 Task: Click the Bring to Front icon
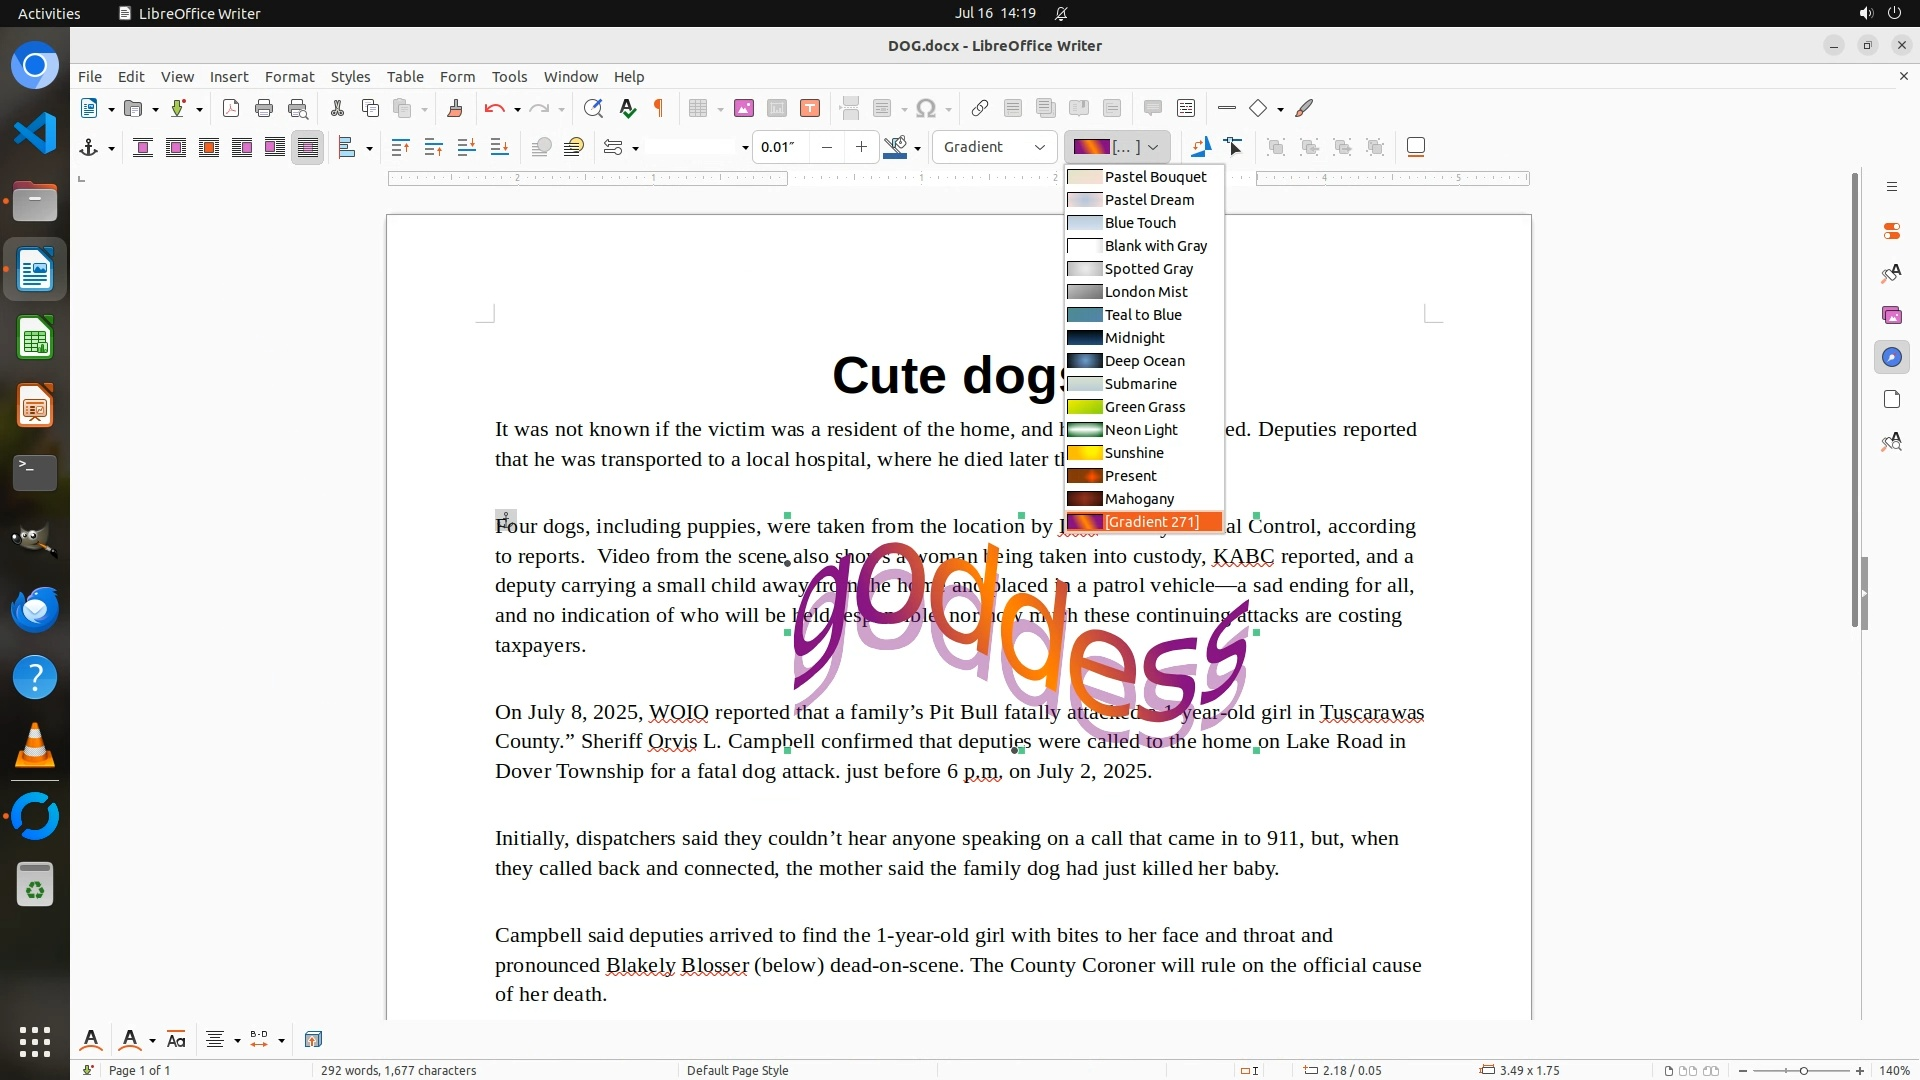400,148
